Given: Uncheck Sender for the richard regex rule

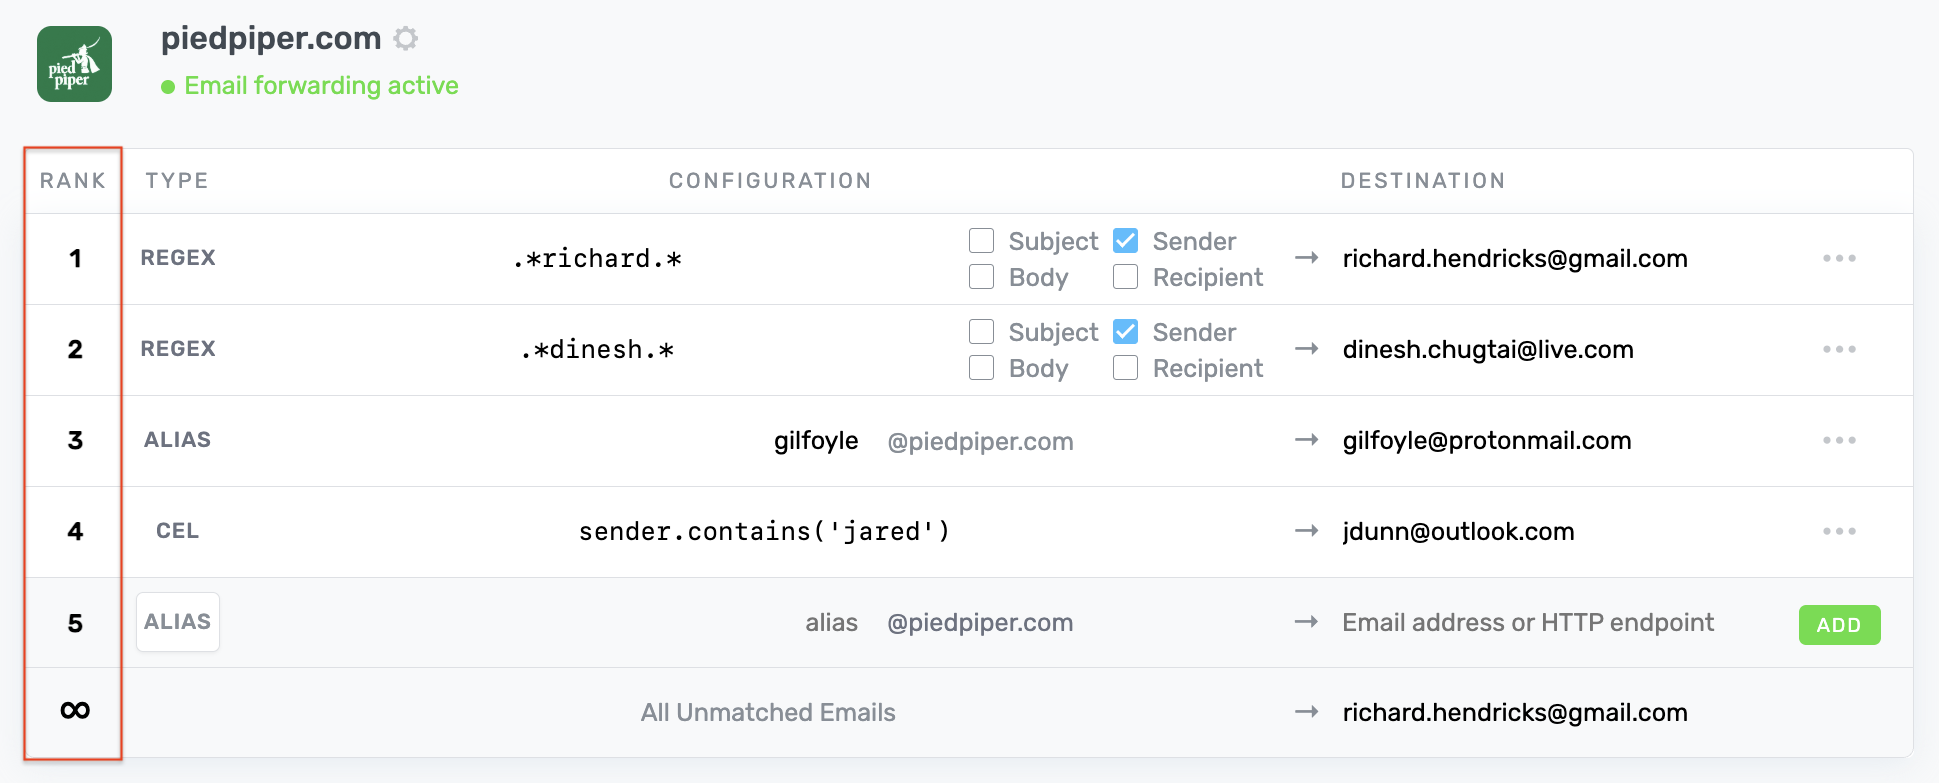Looking at the screenshot, I should coord(1126,241).
